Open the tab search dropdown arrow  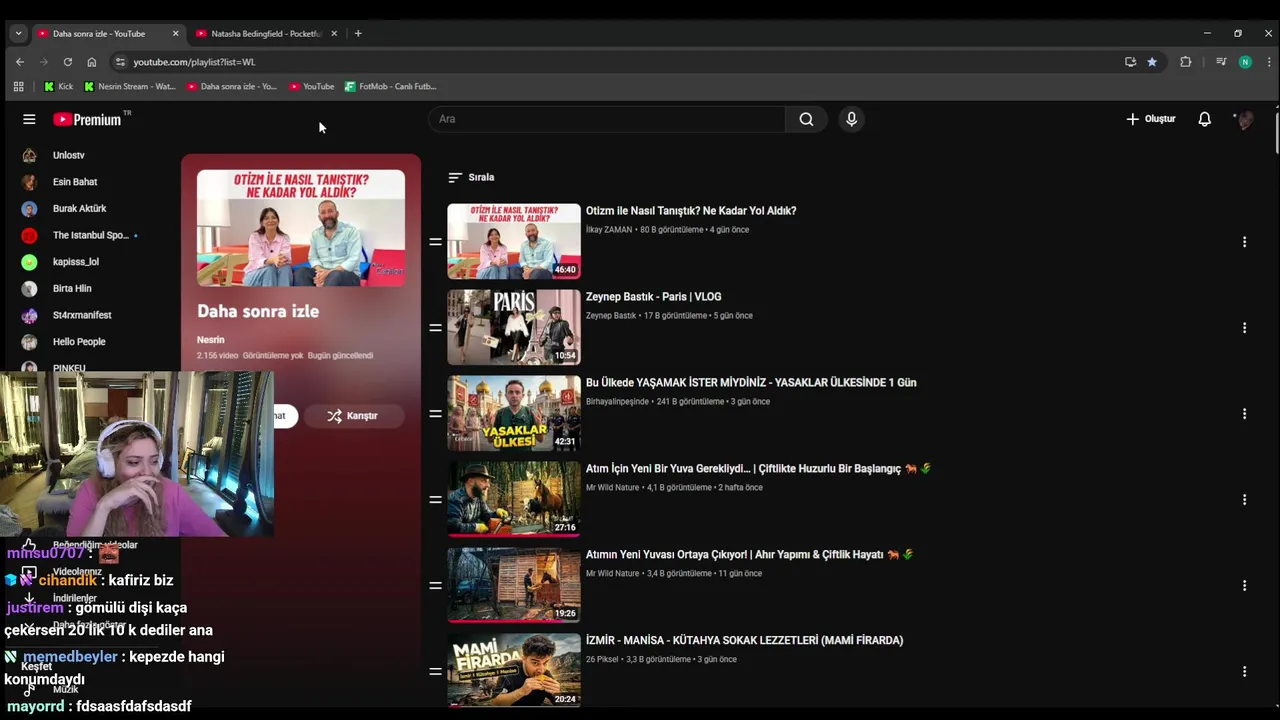coord(18,34)
